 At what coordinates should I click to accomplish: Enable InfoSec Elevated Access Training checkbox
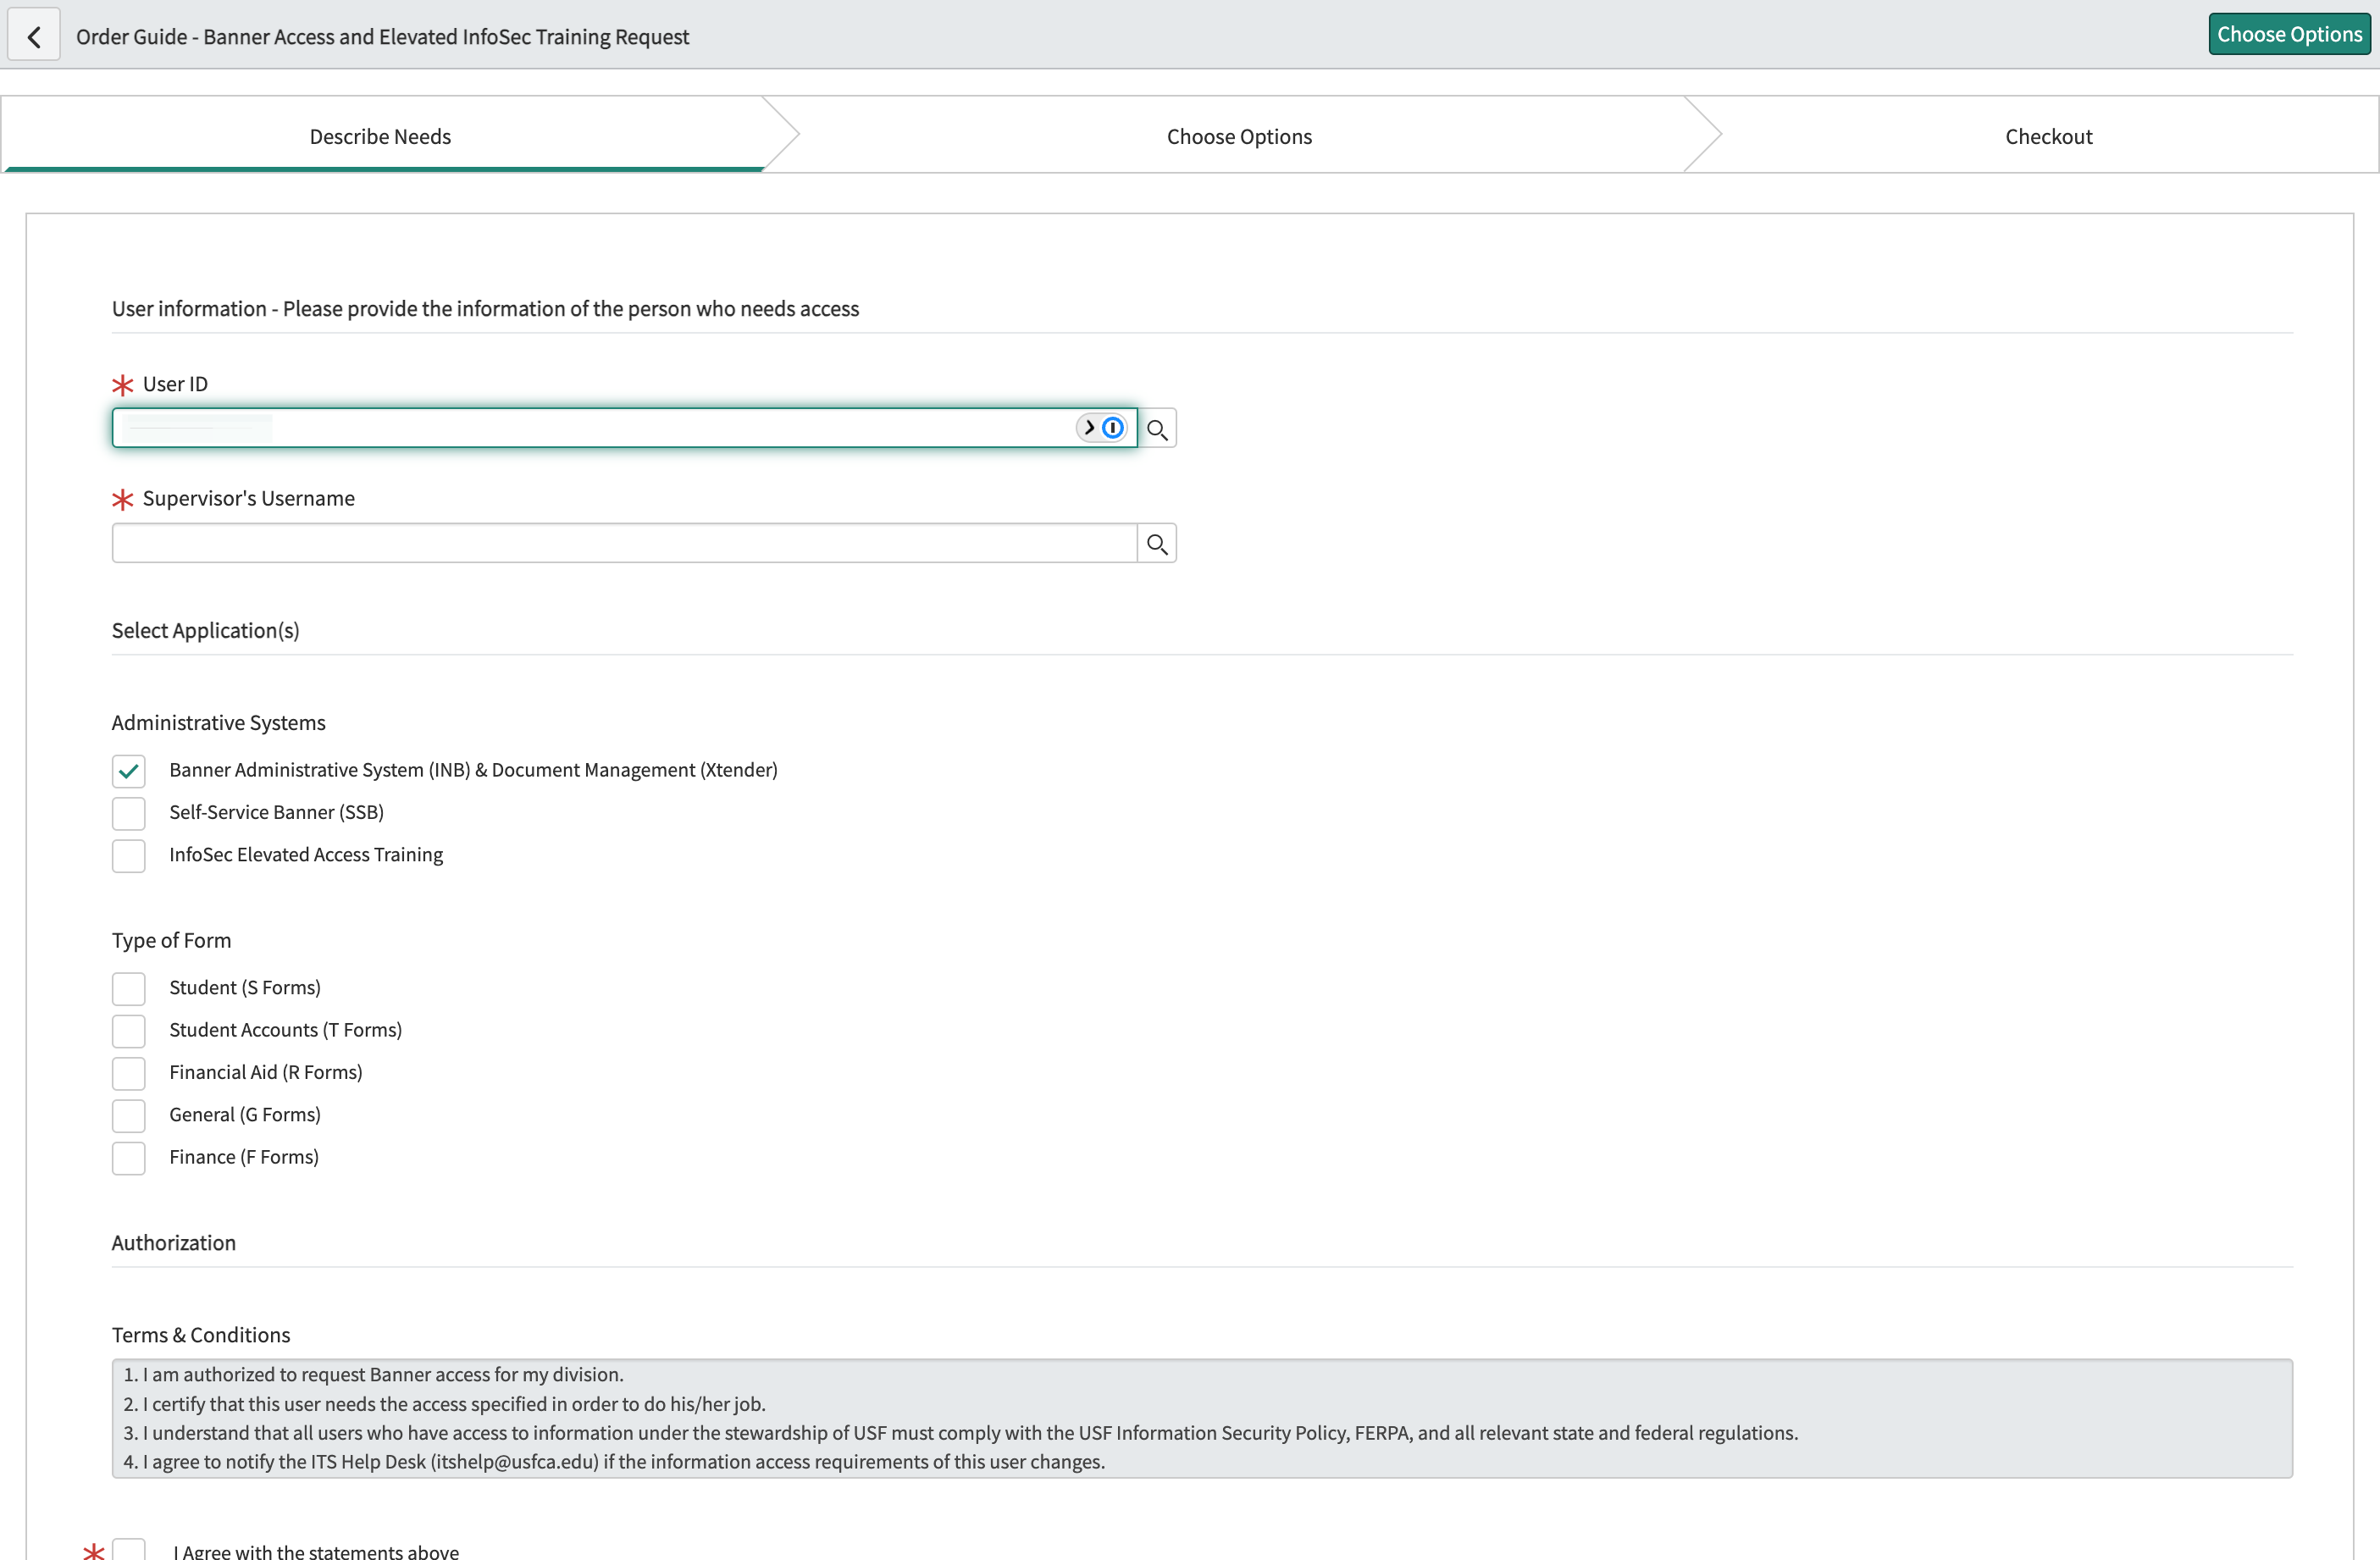(x=128, y=856)
